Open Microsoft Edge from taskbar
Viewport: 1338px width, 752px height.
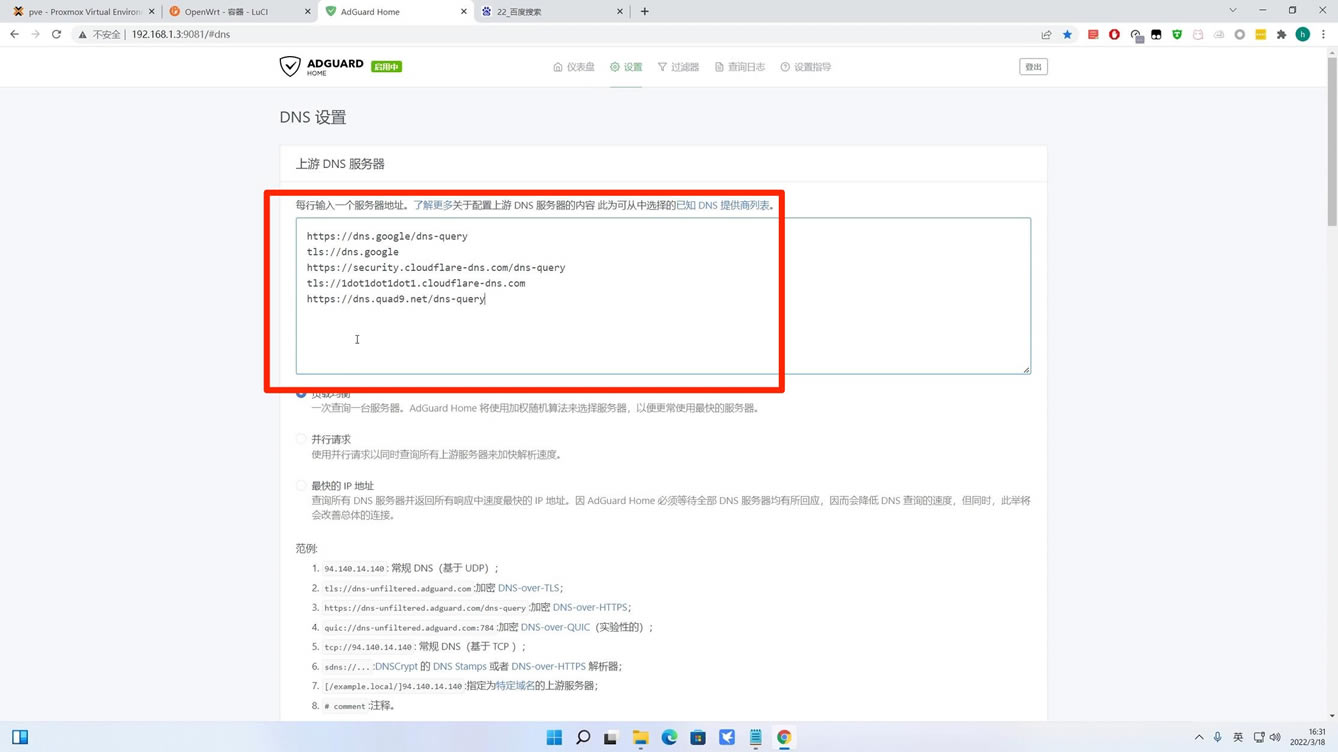[x=669, y=738]
